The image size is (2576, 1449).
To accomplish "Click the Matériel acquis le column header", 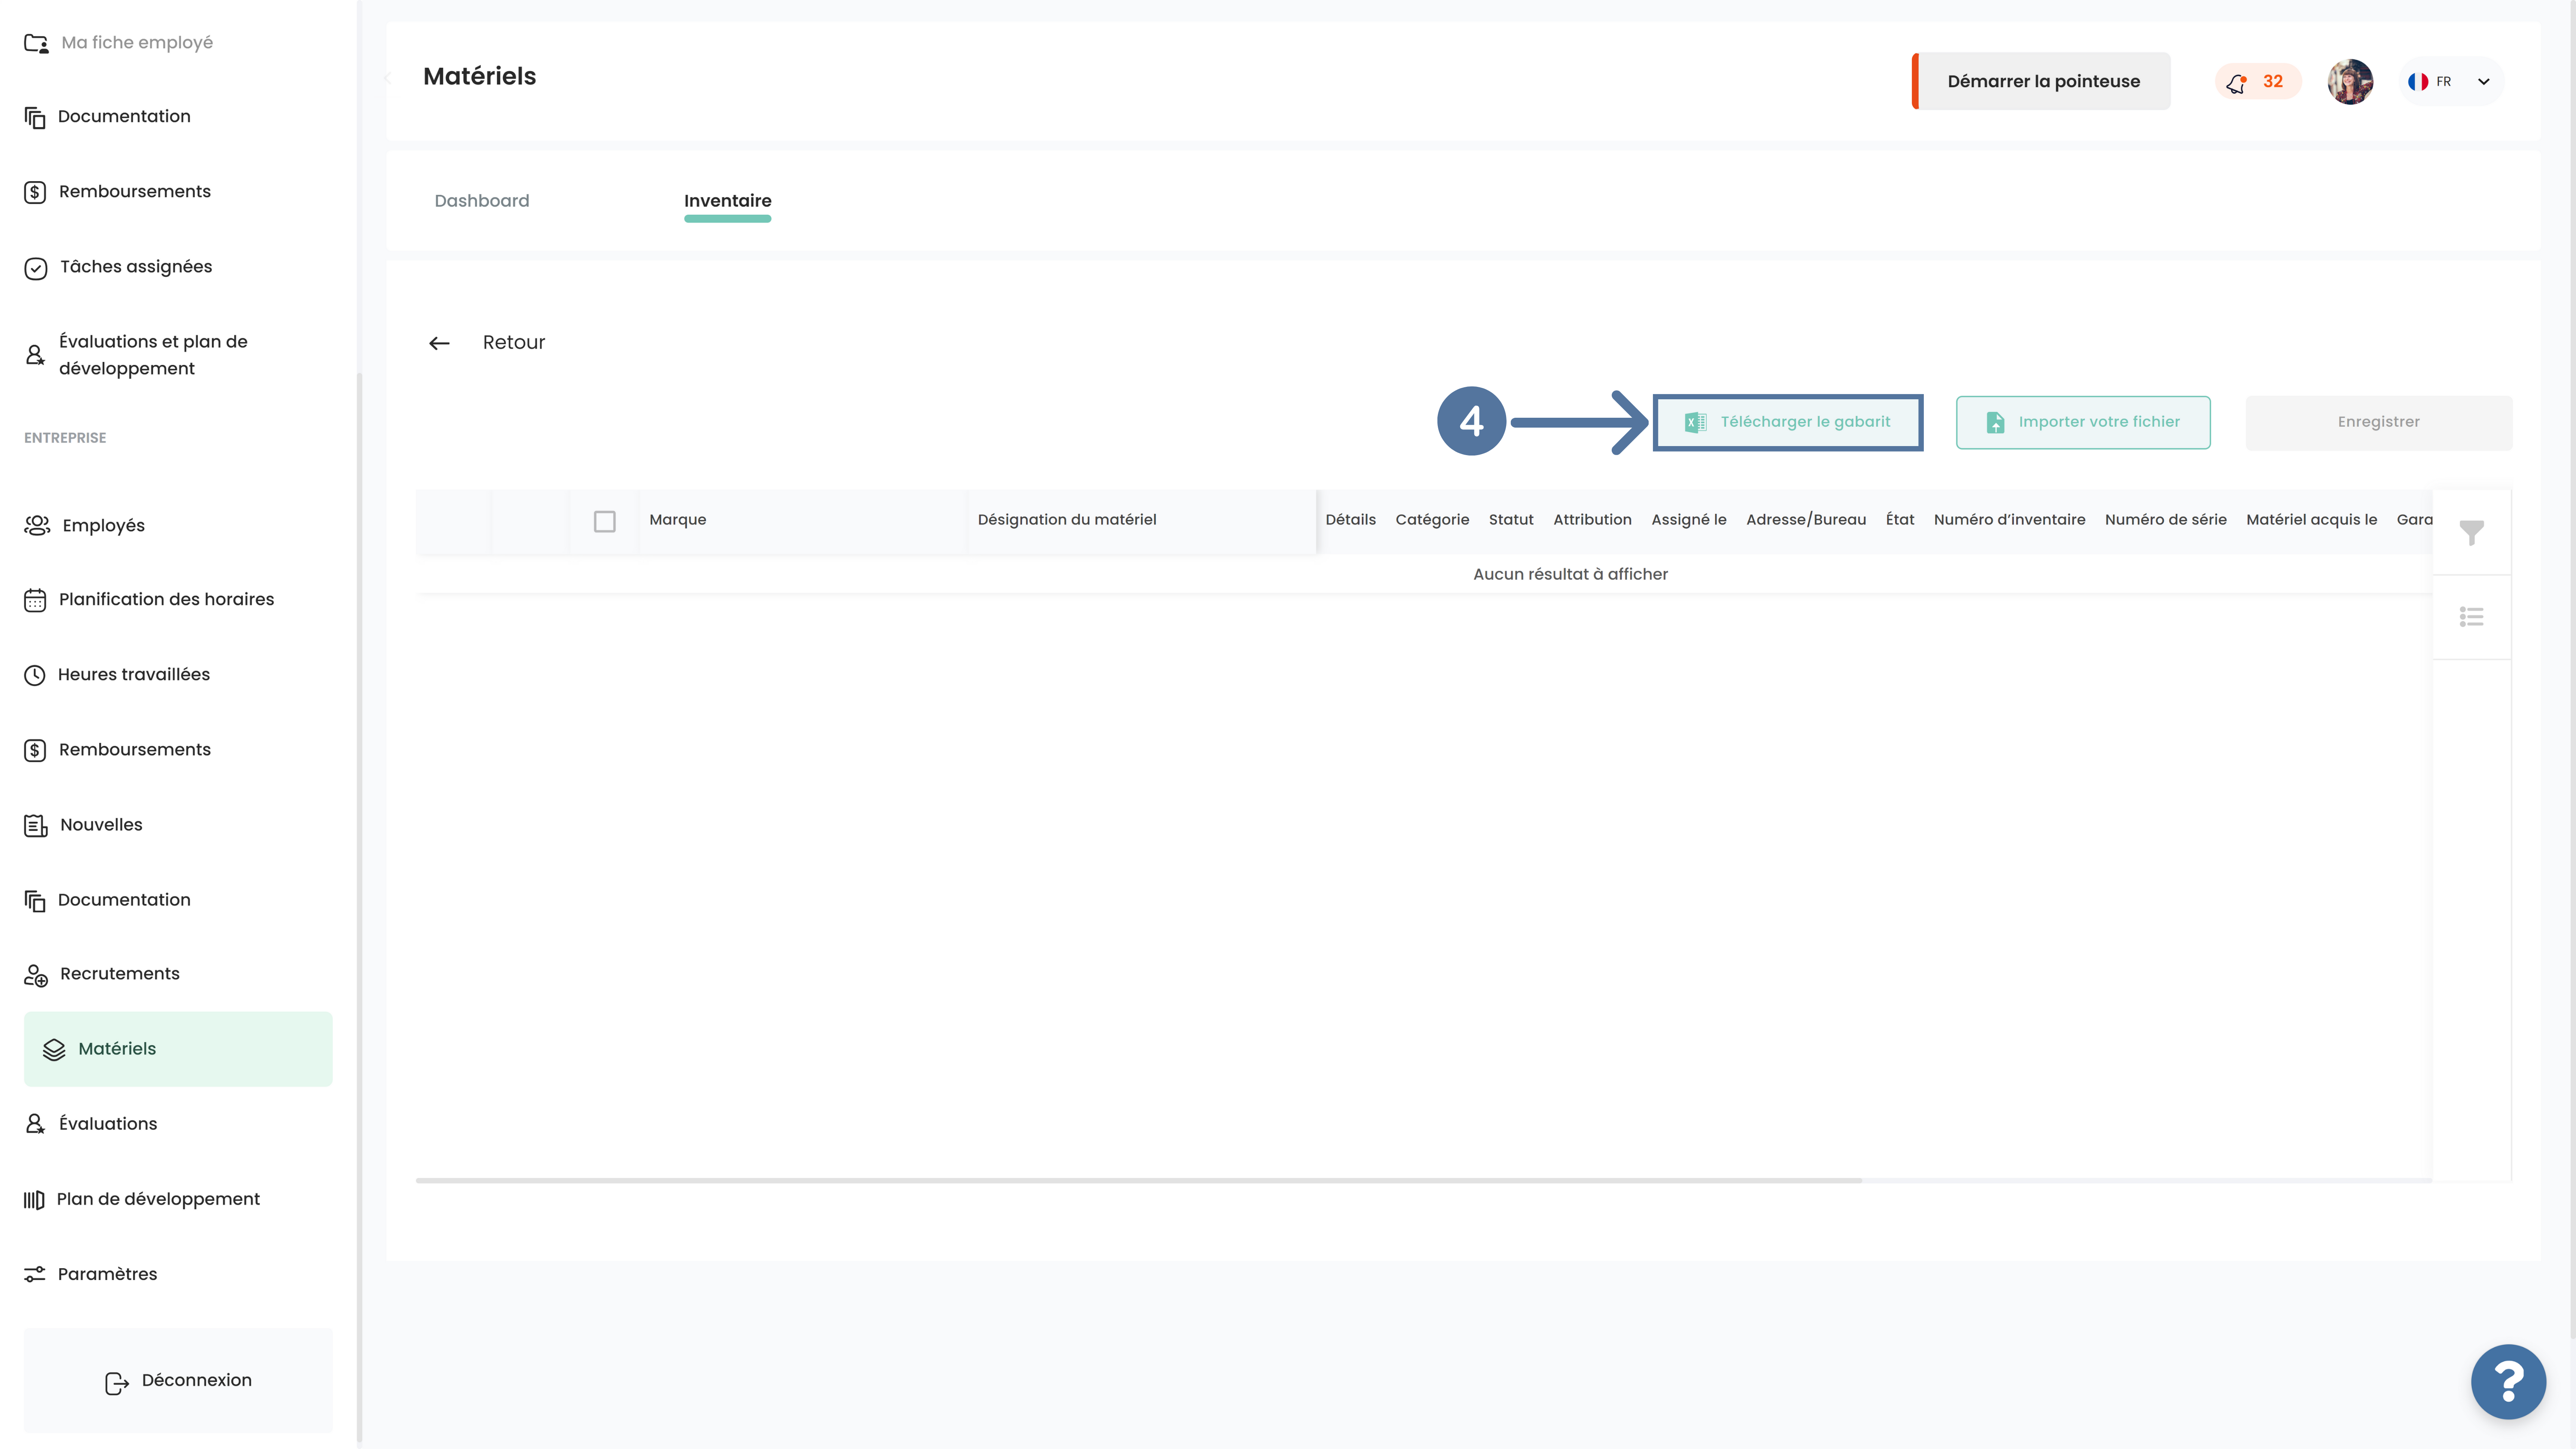I will (x=2311, y=520).
